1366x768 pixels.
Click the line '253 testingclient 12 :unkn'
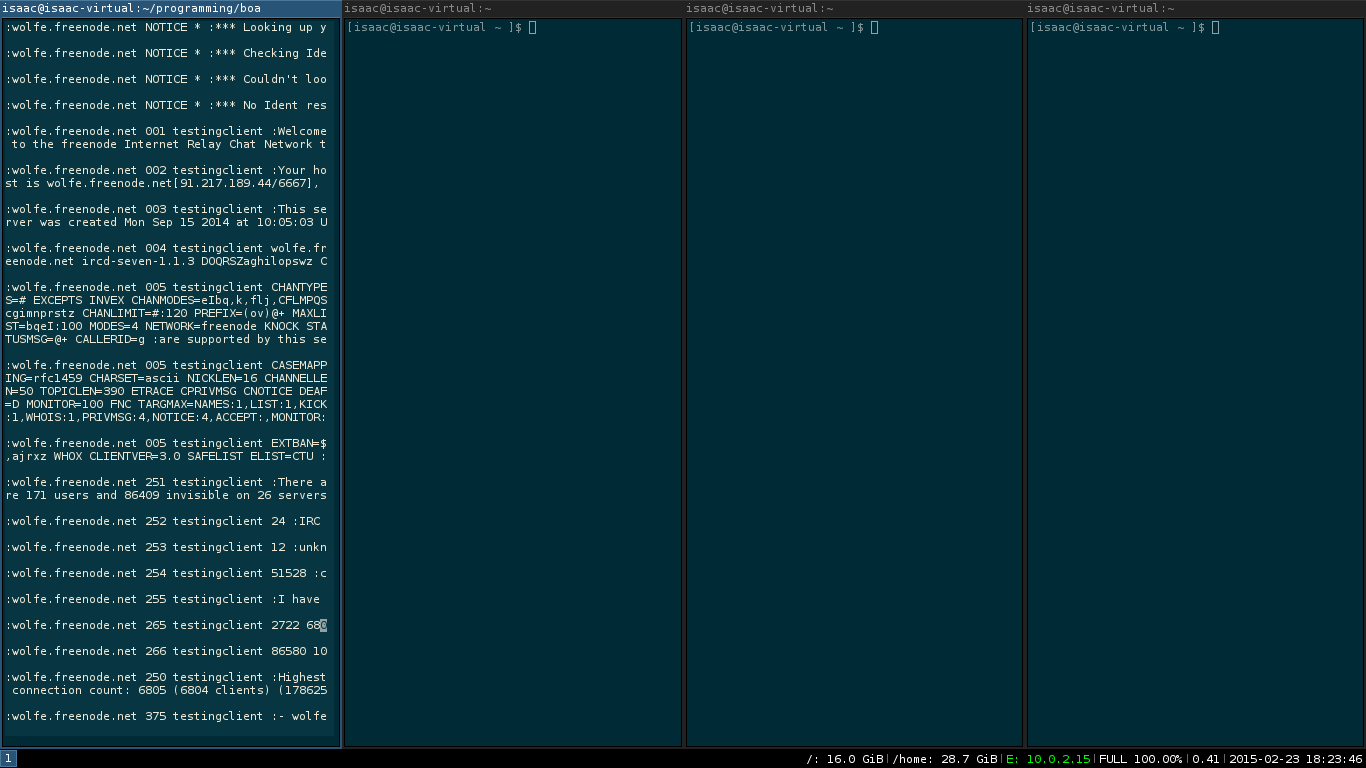166,547
